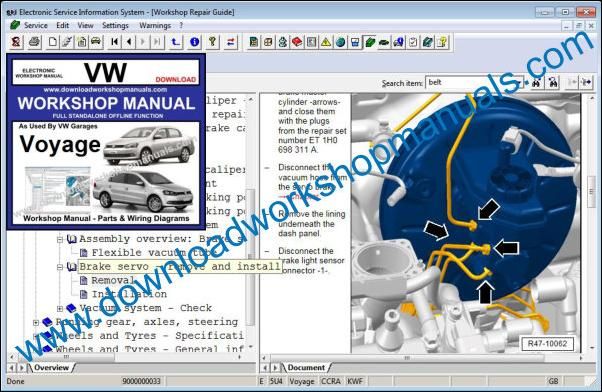Open the Edit menu
Screen dimensions: 602x392
[x=62, y=25]
